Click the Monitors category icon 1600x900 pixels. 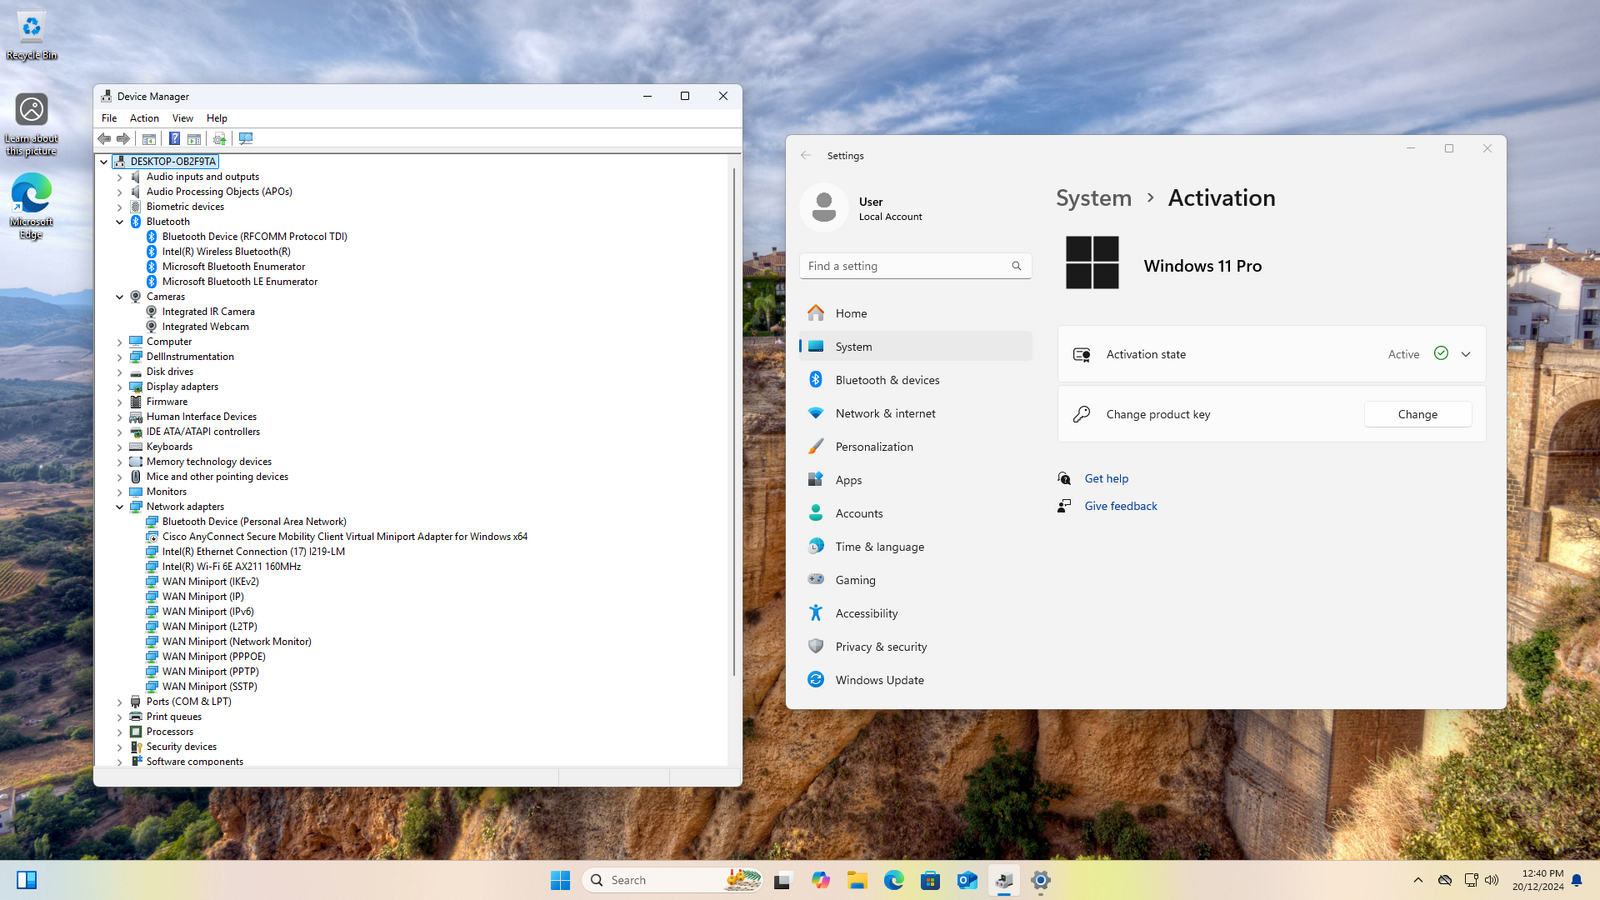click(x=136, y=492)
